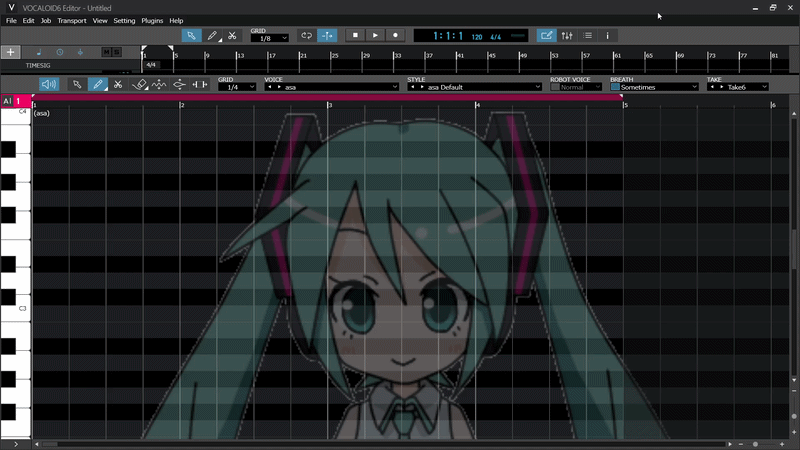Screen dimensions: 800x450
Task: Toggle the Musical Editor panel icon
Action: [x=546, y=35]
